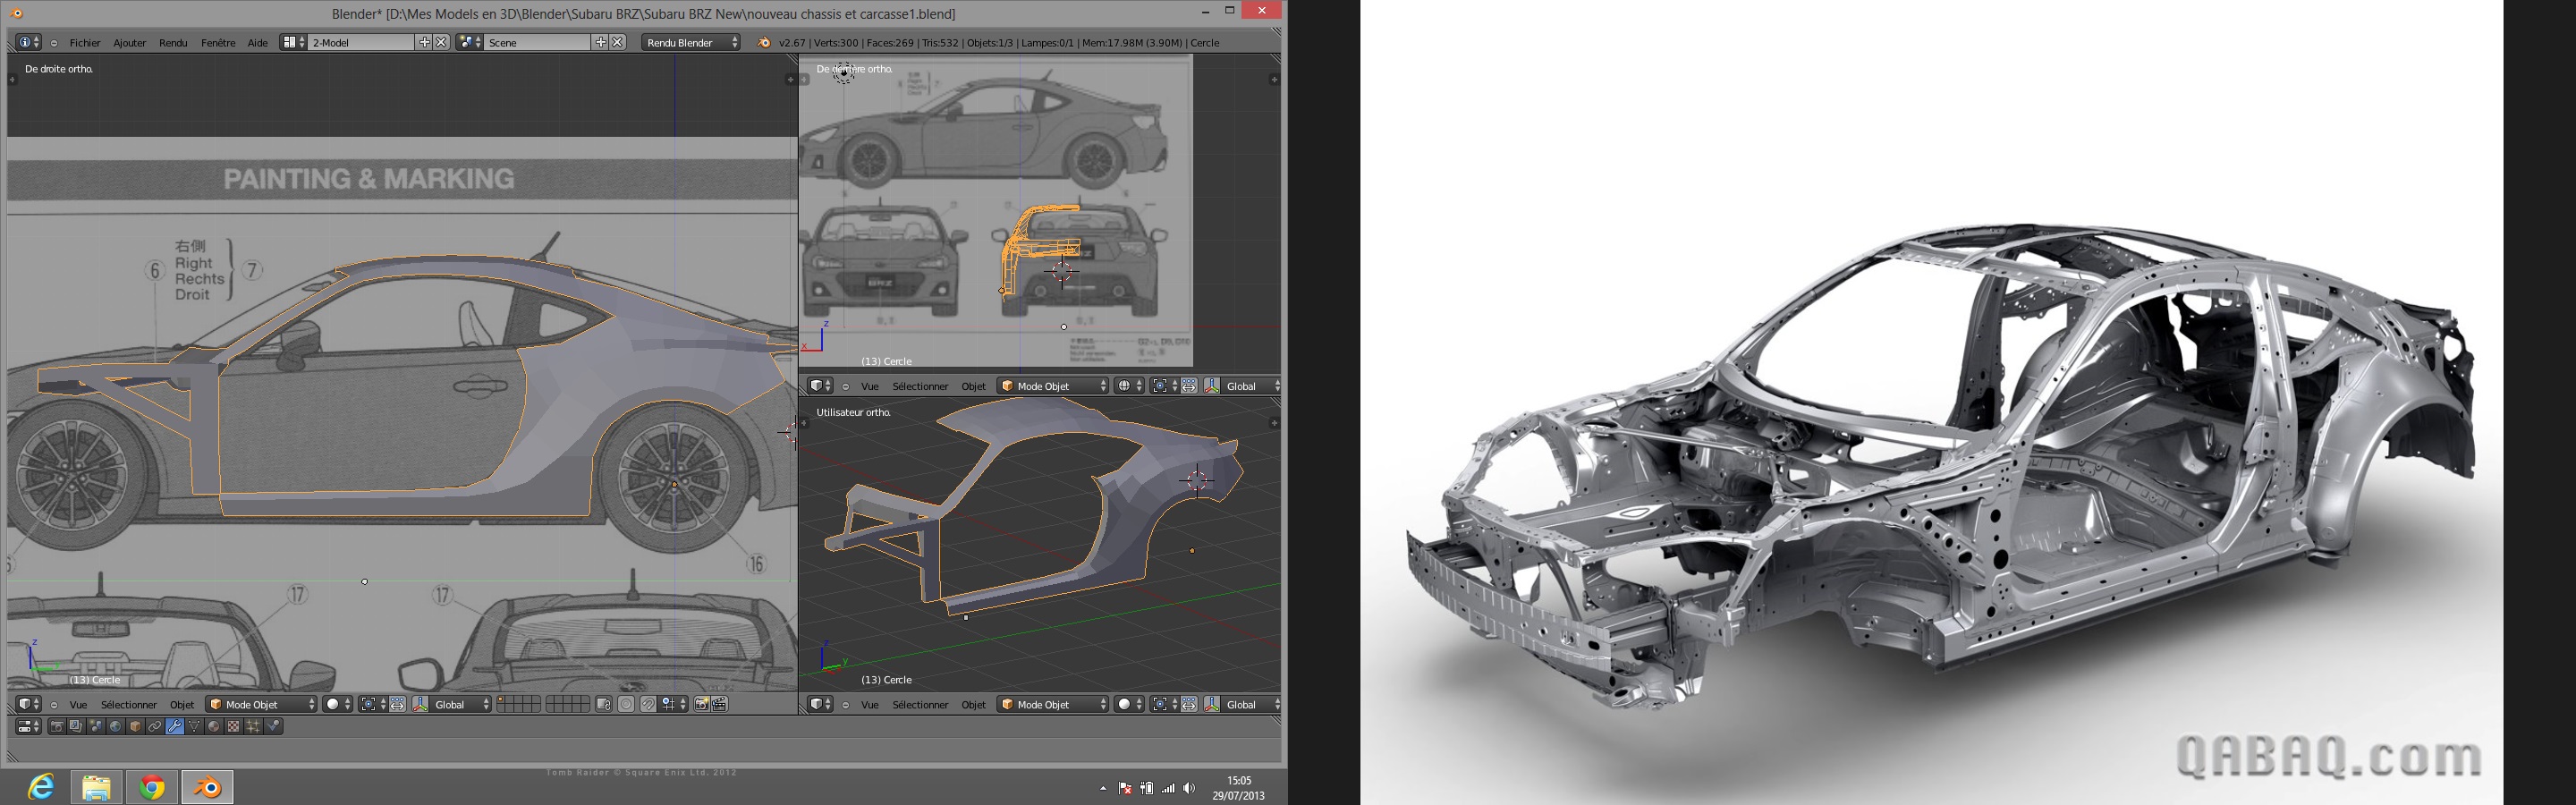Open Objet menu in bottom-right viewport
The width and height of the screenshot is (2576, 805).
click(x=974, y=705)
